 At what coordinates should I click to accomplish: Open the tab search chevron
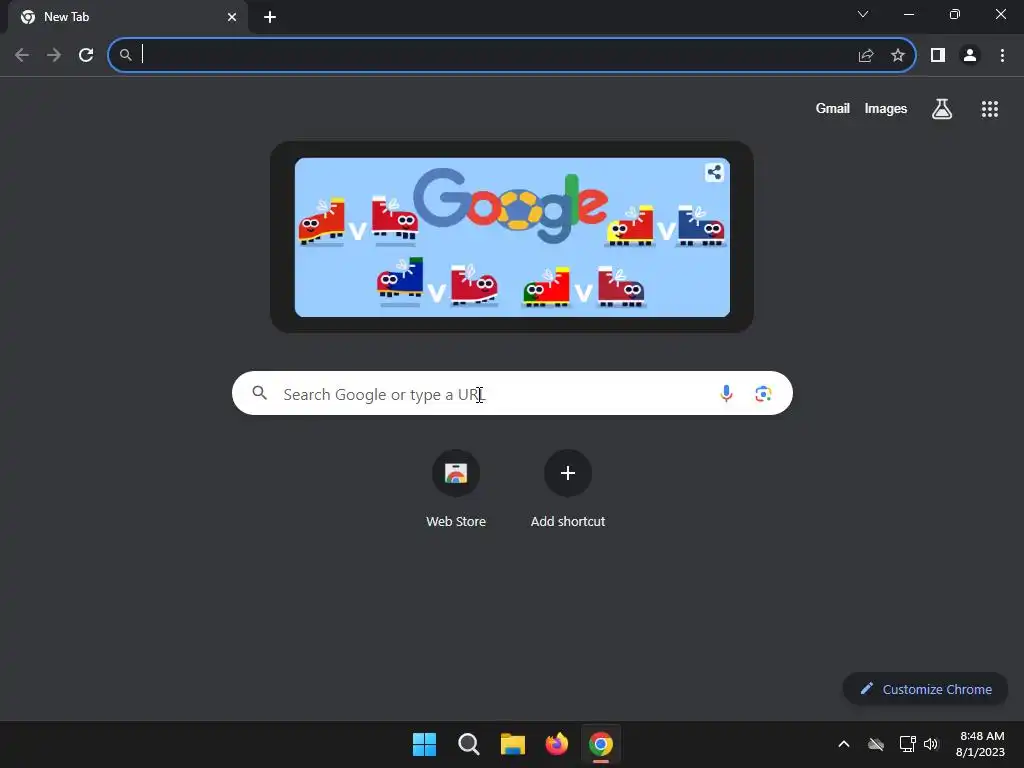(x=863, y=14)
